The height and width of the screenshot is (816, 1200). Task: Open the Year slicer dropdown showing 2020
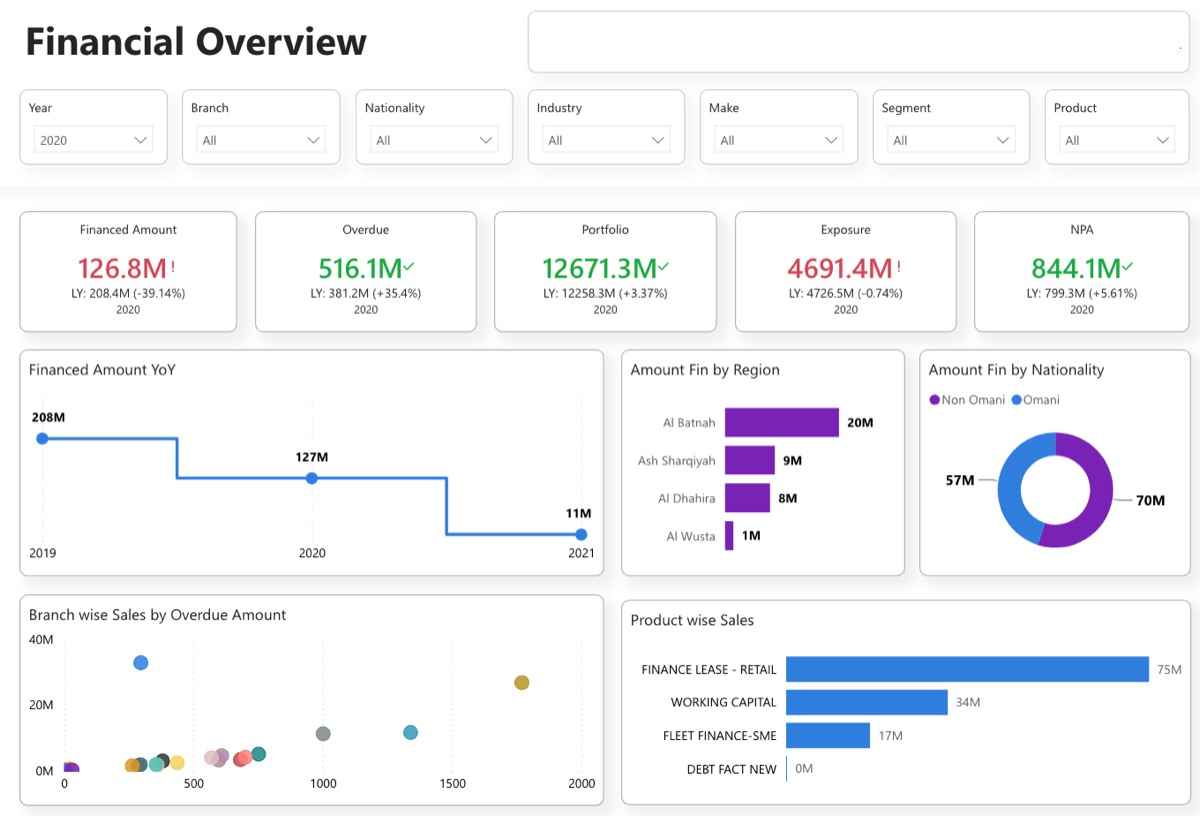point(93,140)
